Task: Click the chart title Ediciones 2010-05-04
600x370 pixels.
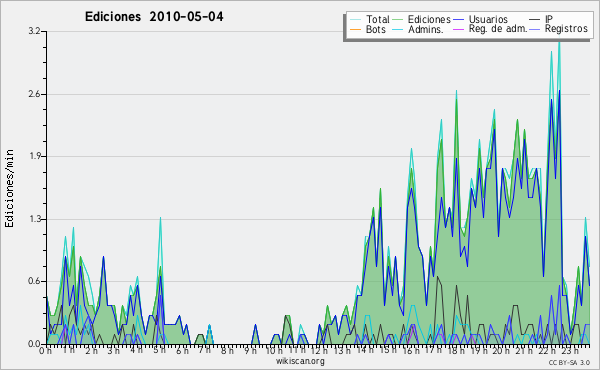Action: (154, 17)
